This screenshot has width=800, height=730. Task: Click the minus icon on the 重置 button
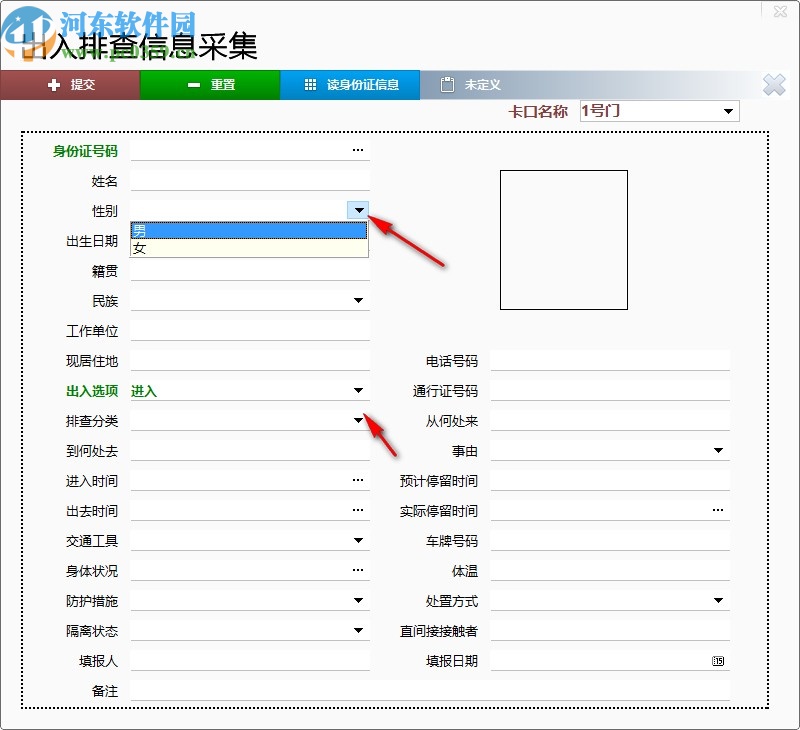coord(193,84)
